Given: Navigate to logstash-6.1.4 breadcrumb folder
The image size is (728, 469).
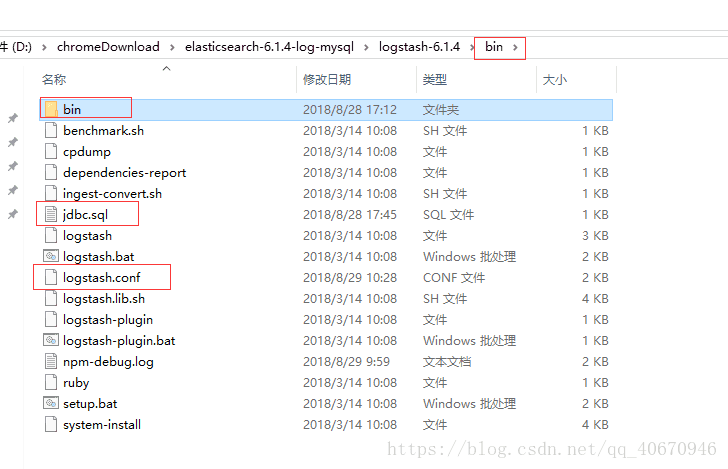Looking at the screenshot, I should coord(419,47).
